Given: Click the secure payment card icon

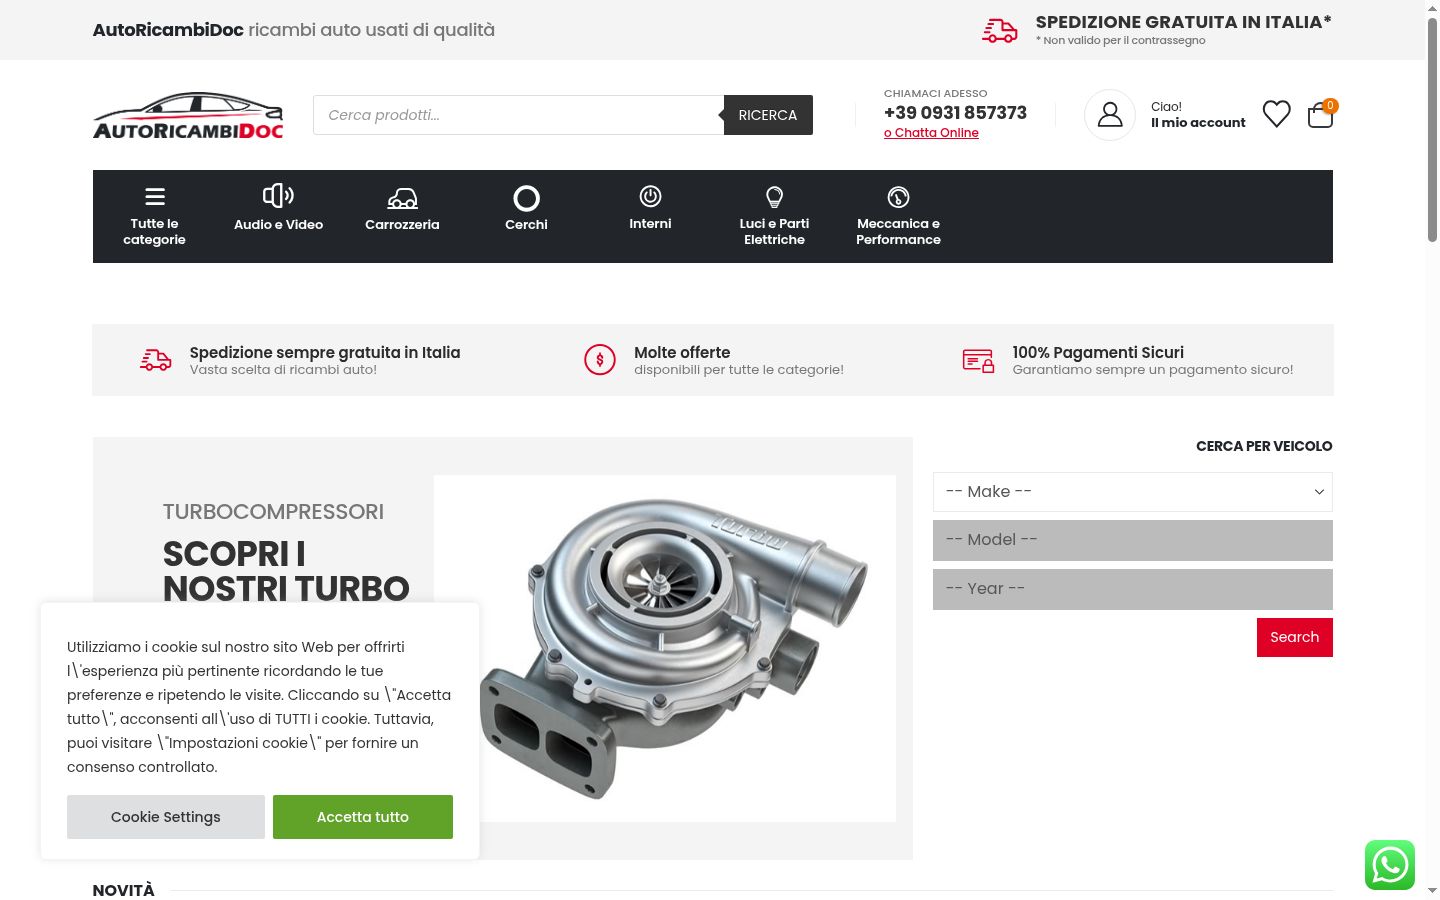Looking at the screenshot, I should click(x=978, y=361).
